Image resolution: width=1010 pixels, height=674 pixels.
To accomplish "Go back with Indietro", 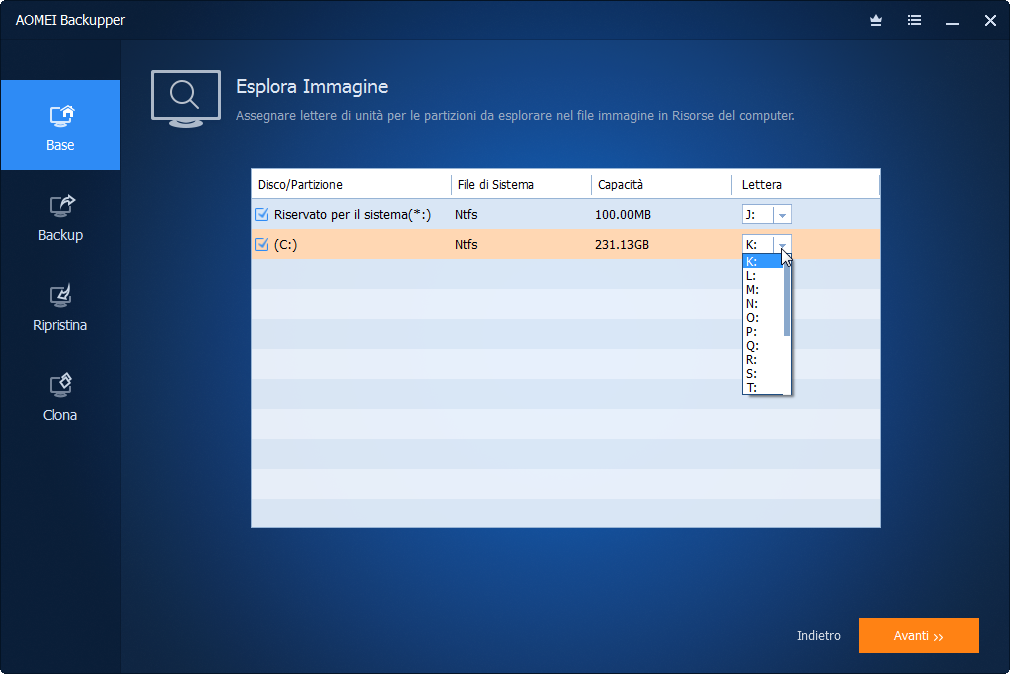I will pyautogui.click(x=819, y=635).
